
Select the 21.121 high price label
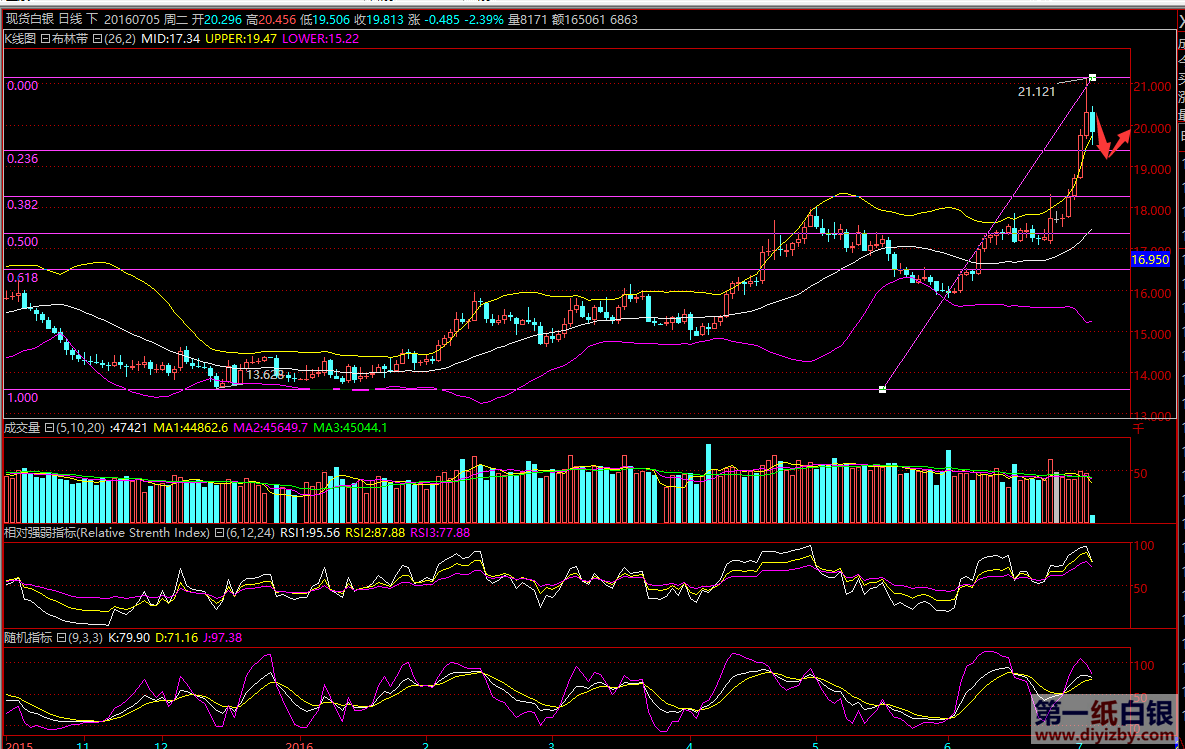click(1036, 91)
